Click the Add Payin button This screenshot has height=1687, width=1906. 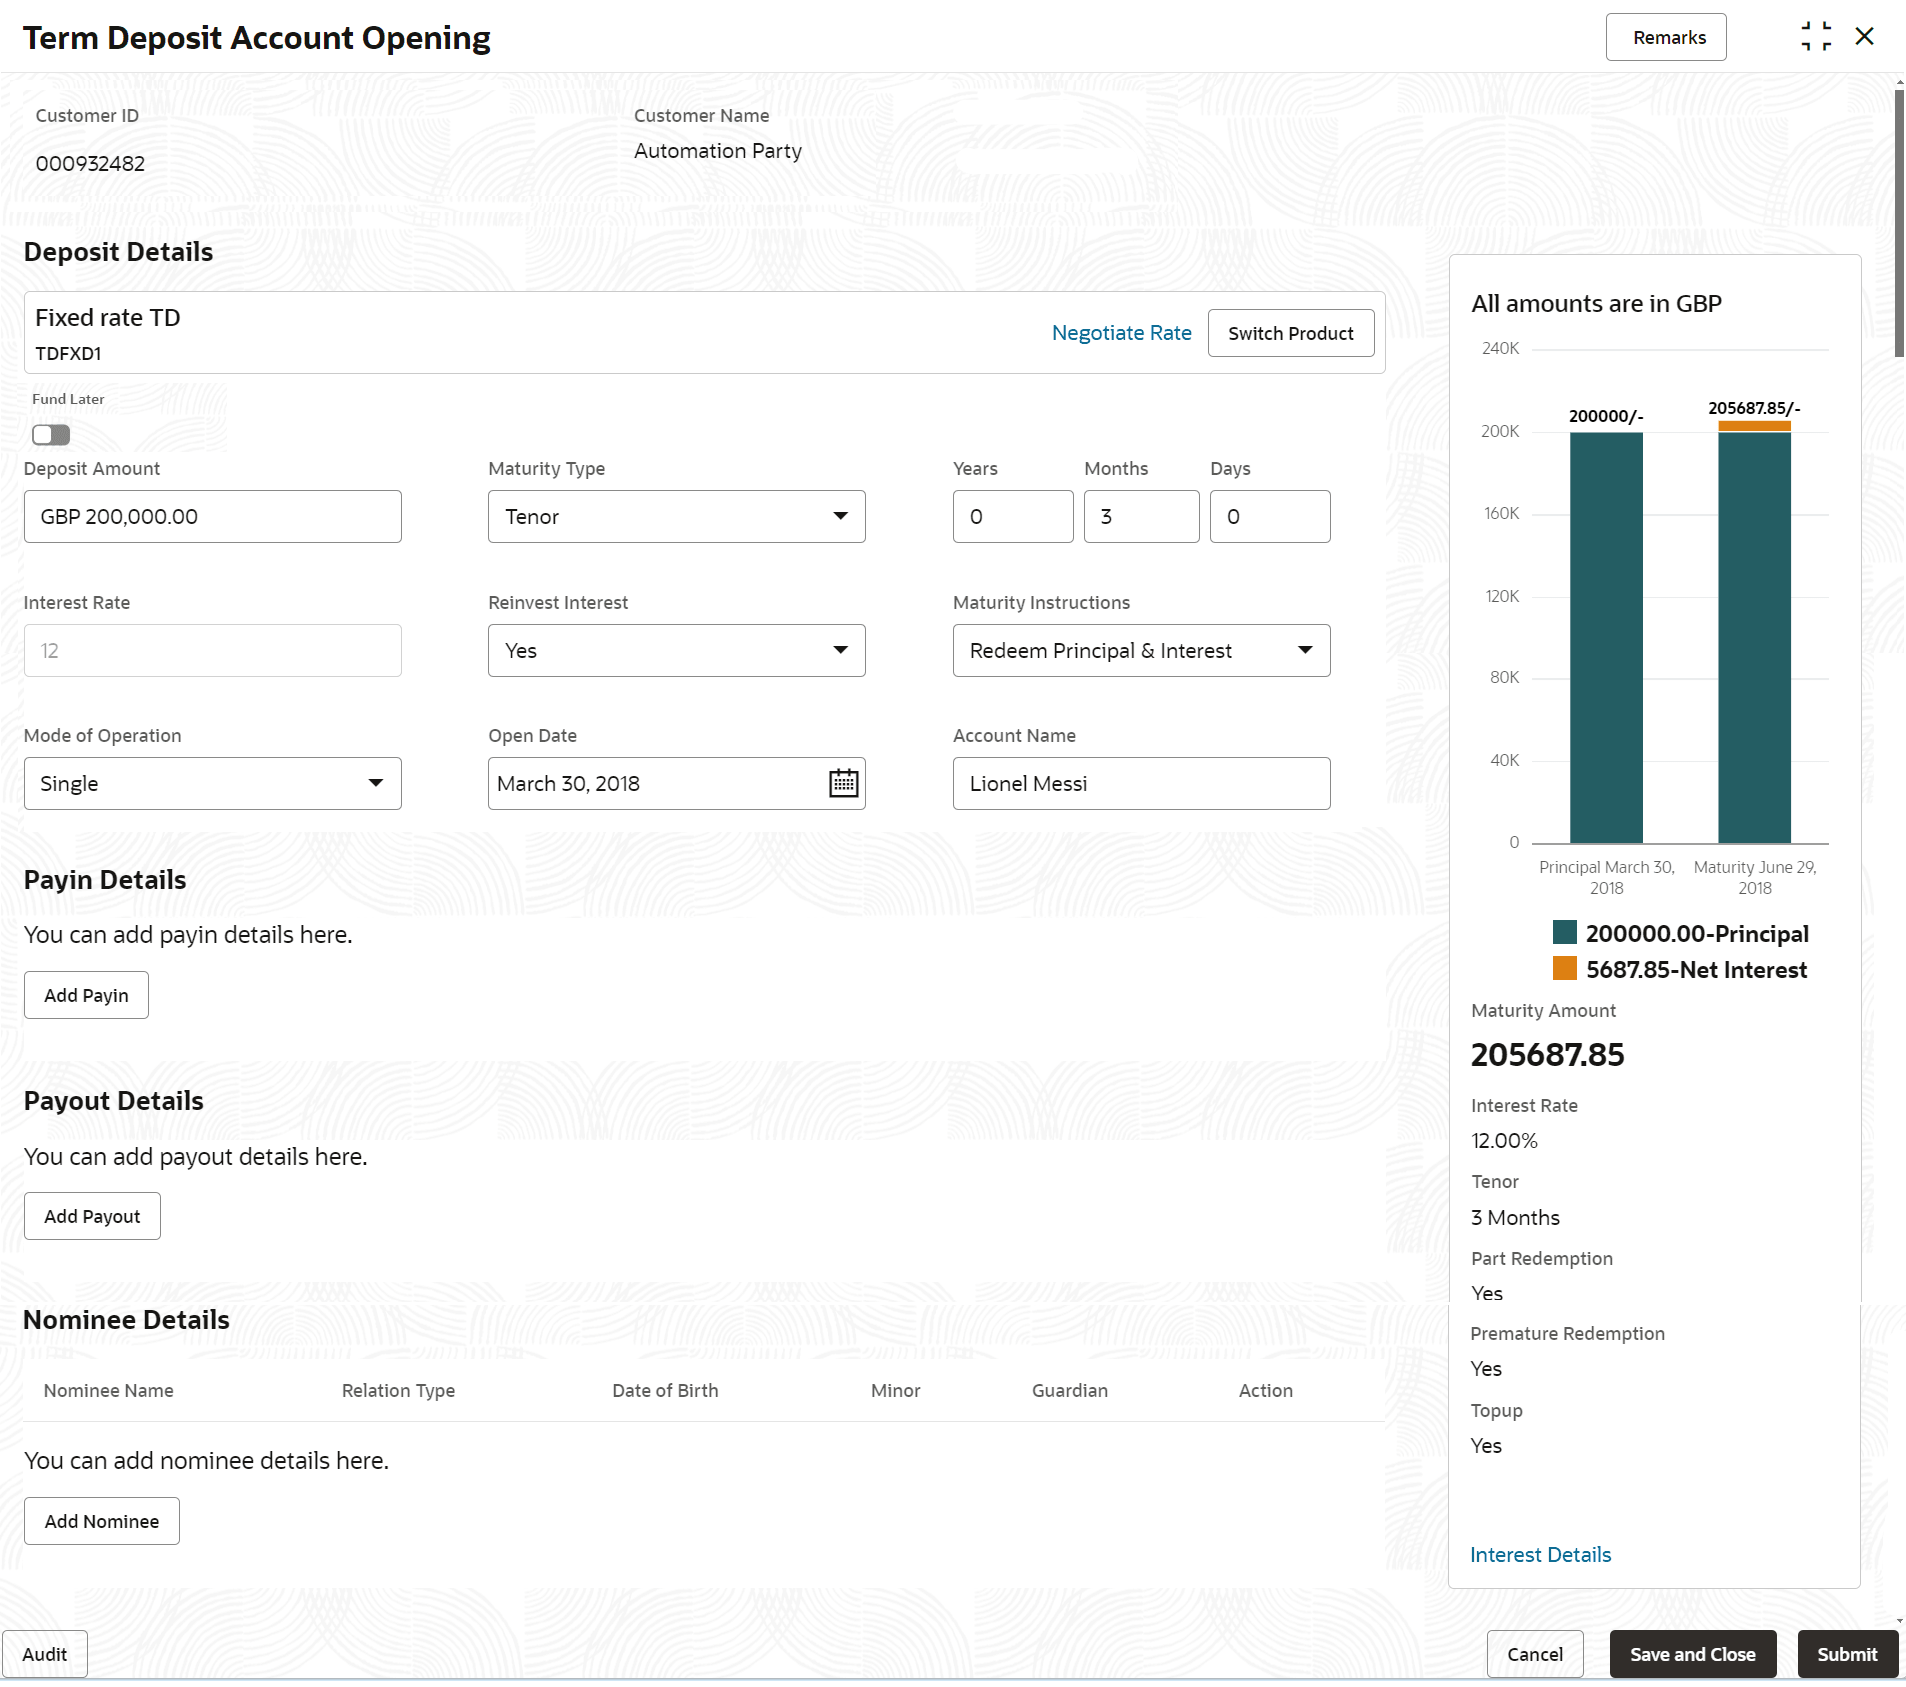click(x=86, y=995)
